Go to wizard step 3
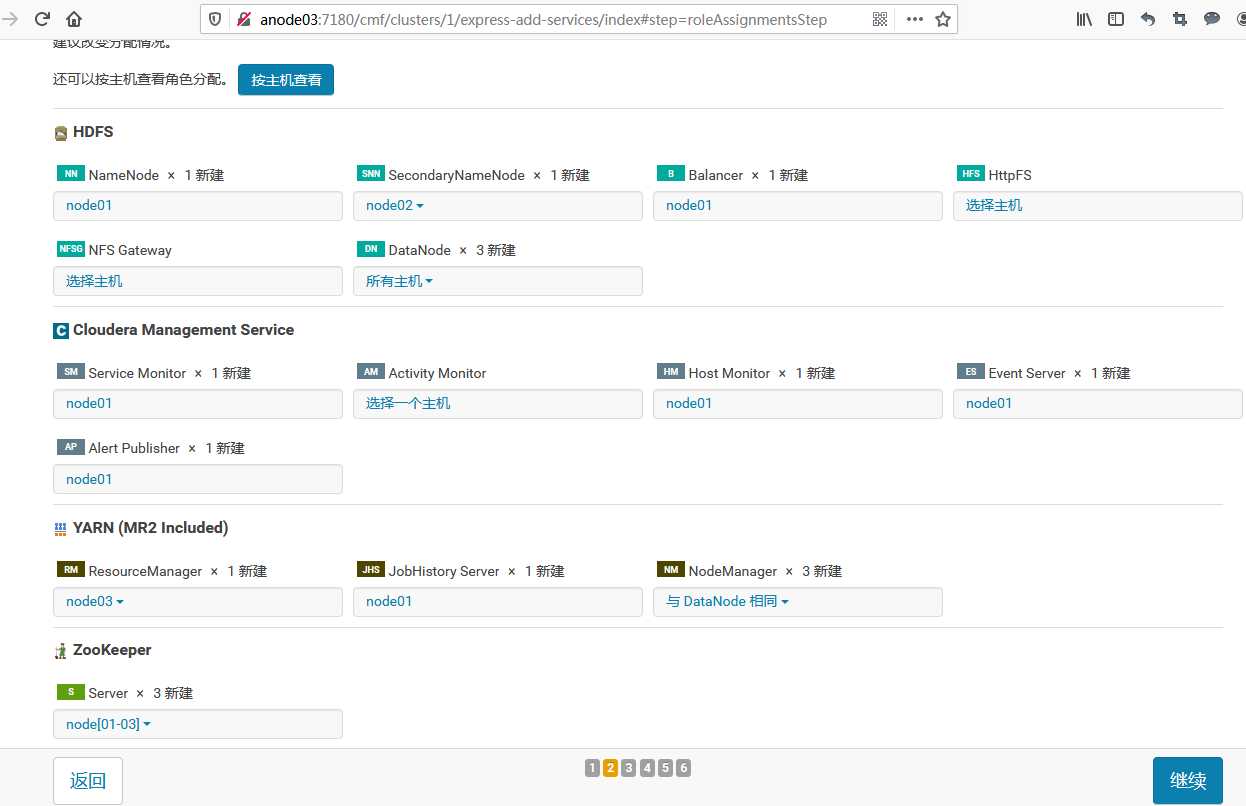This screenshot has height=806, width=1246. pyautogui.click(x=628, y=768)
